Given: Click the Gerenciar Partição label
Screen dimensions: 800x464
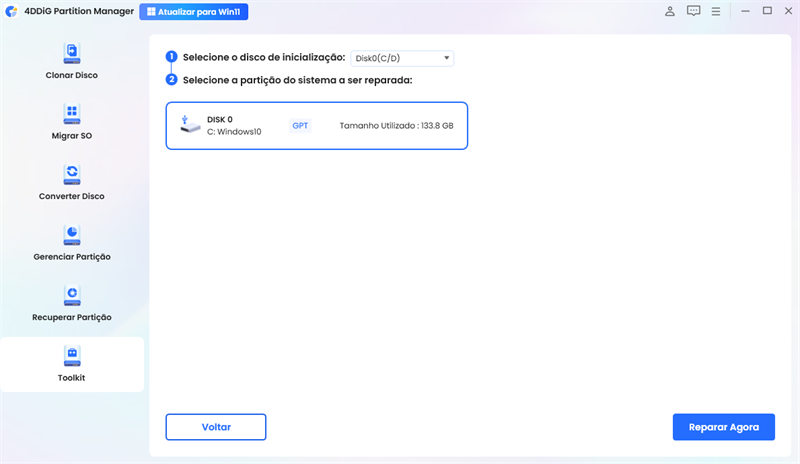Looking at the screenshot, I should tap(72, 257).
